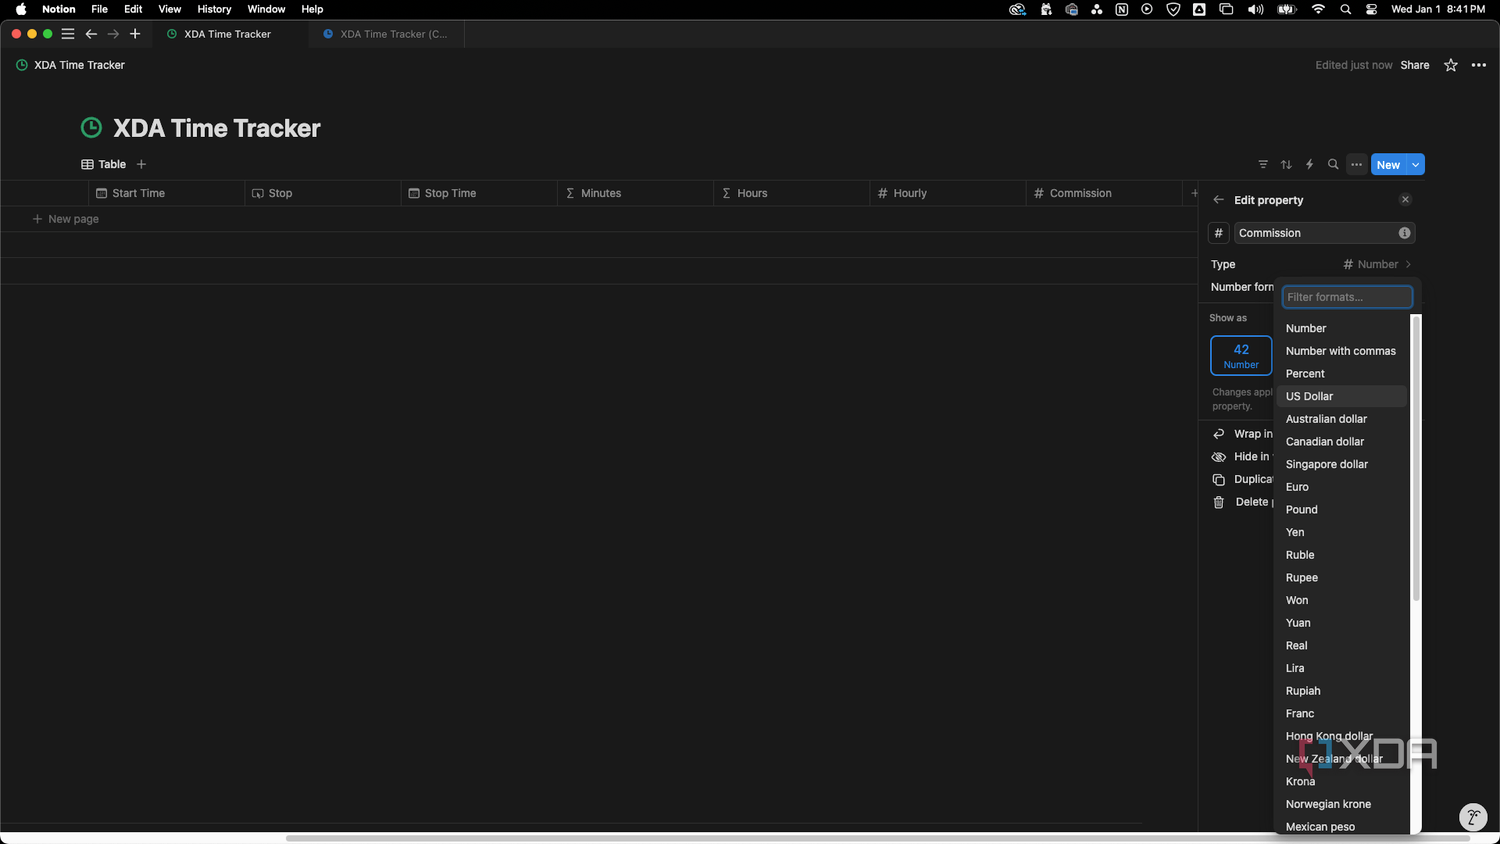Switch to the second XDA Time Tracker tab
The height and width of the screenshot is (844, 1500).
point(385,34)
